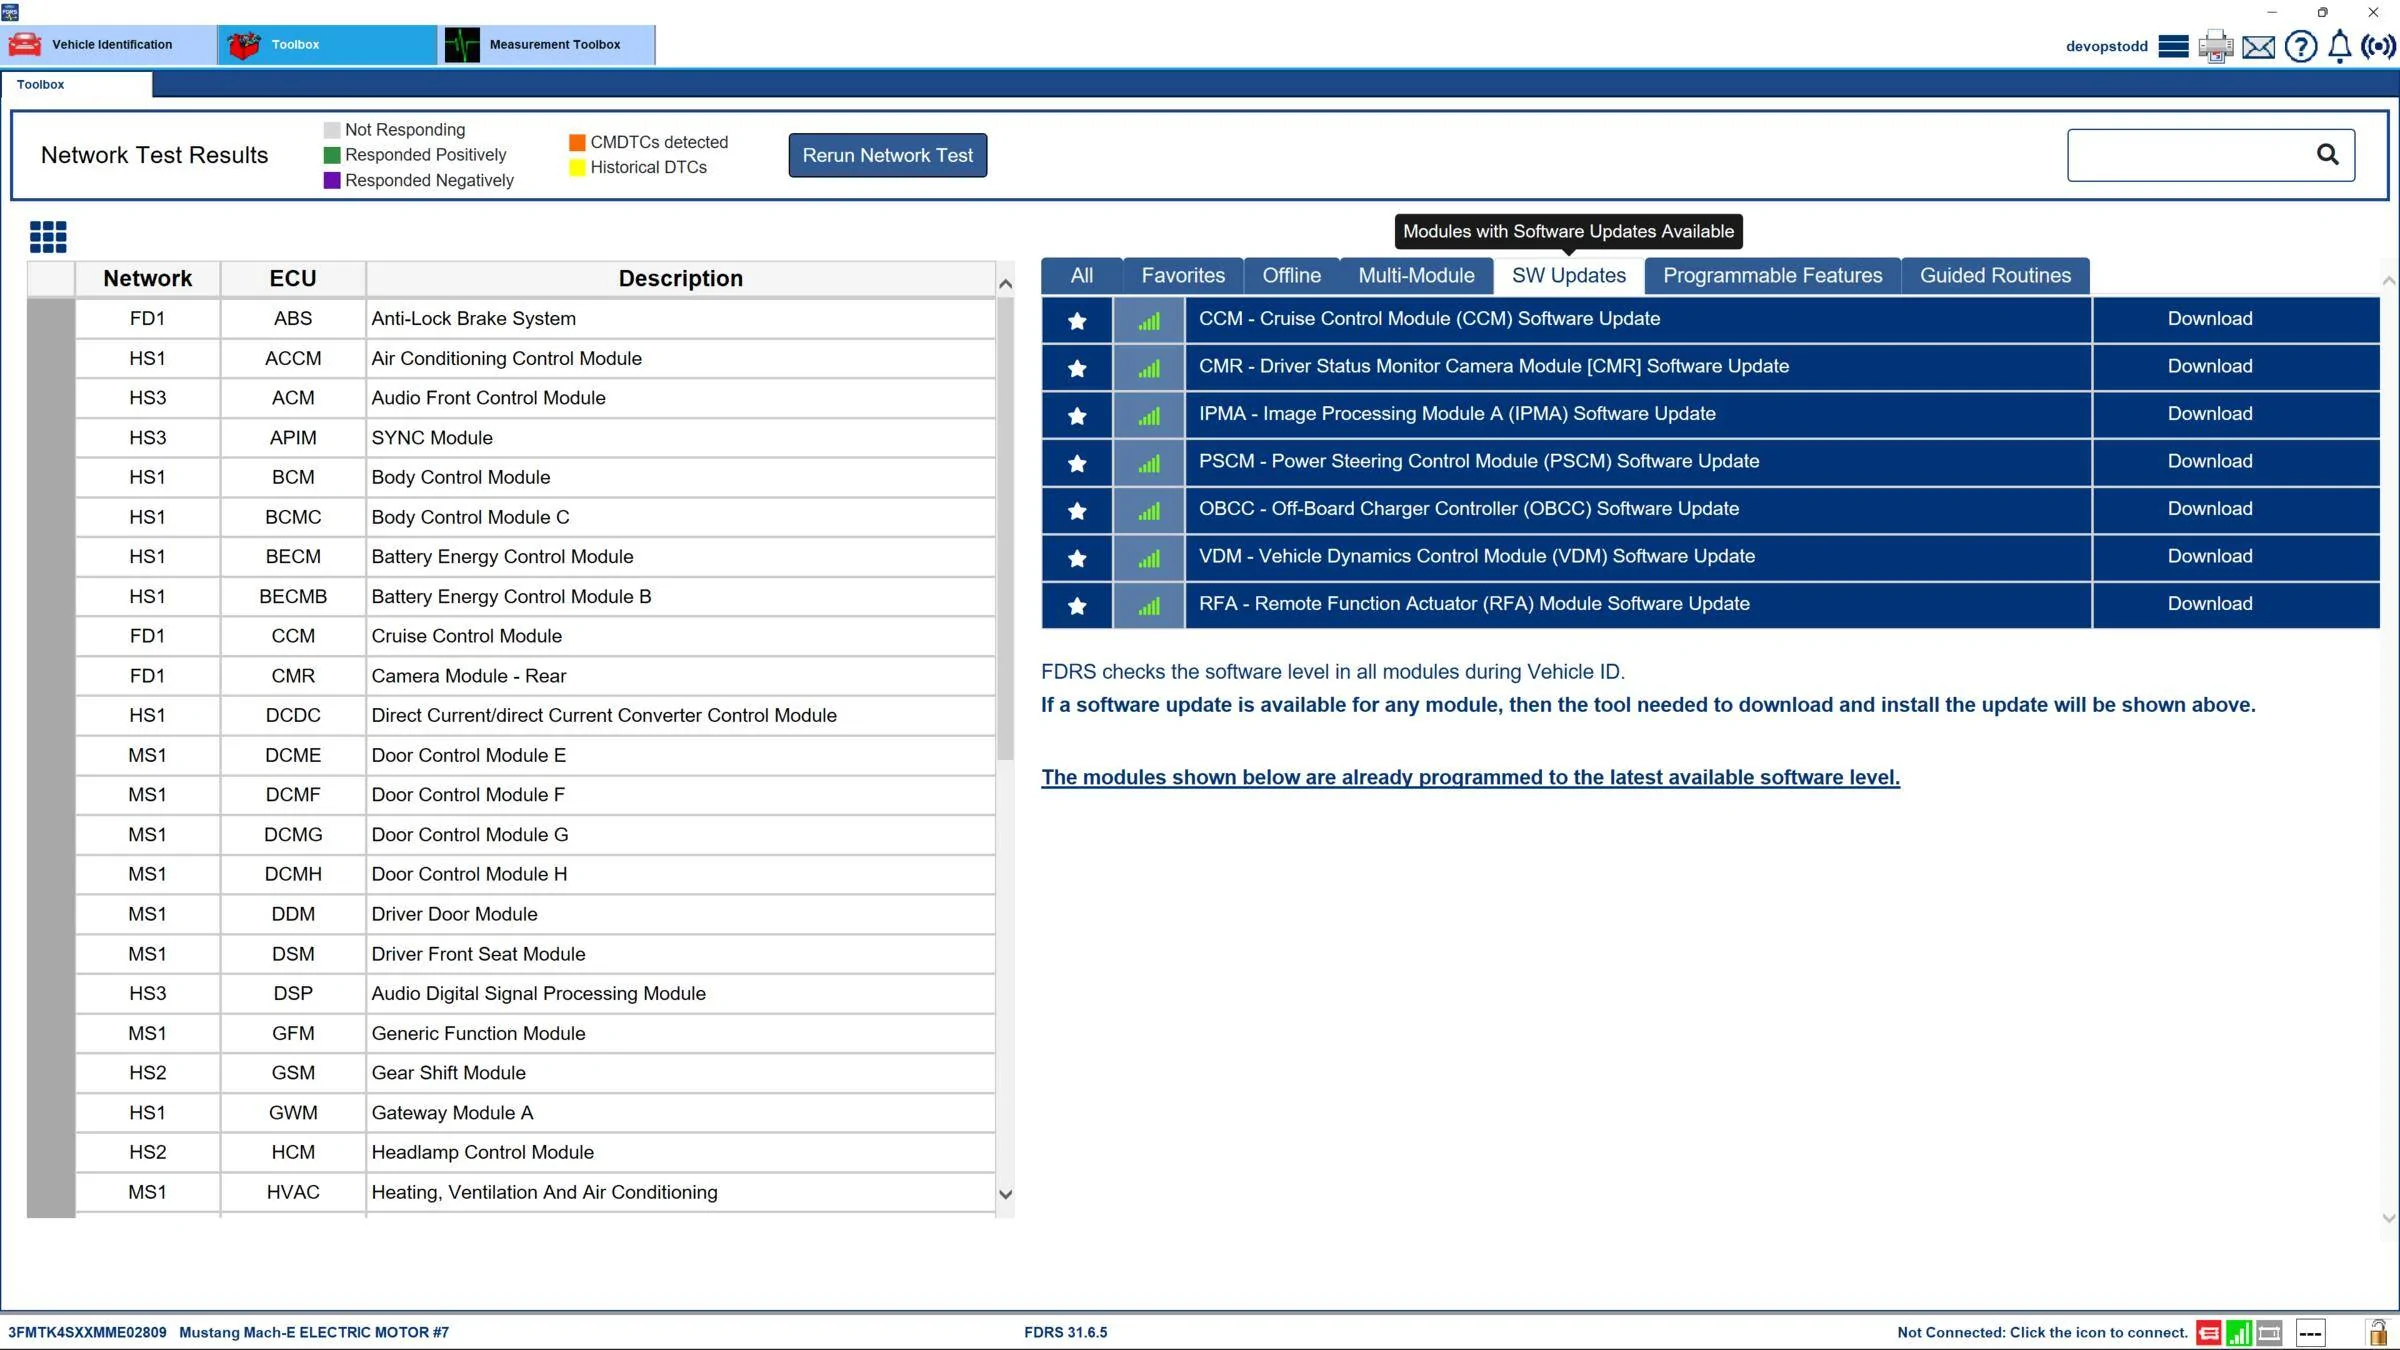Click the printer icon in top toolbar

click(2216, 46)
